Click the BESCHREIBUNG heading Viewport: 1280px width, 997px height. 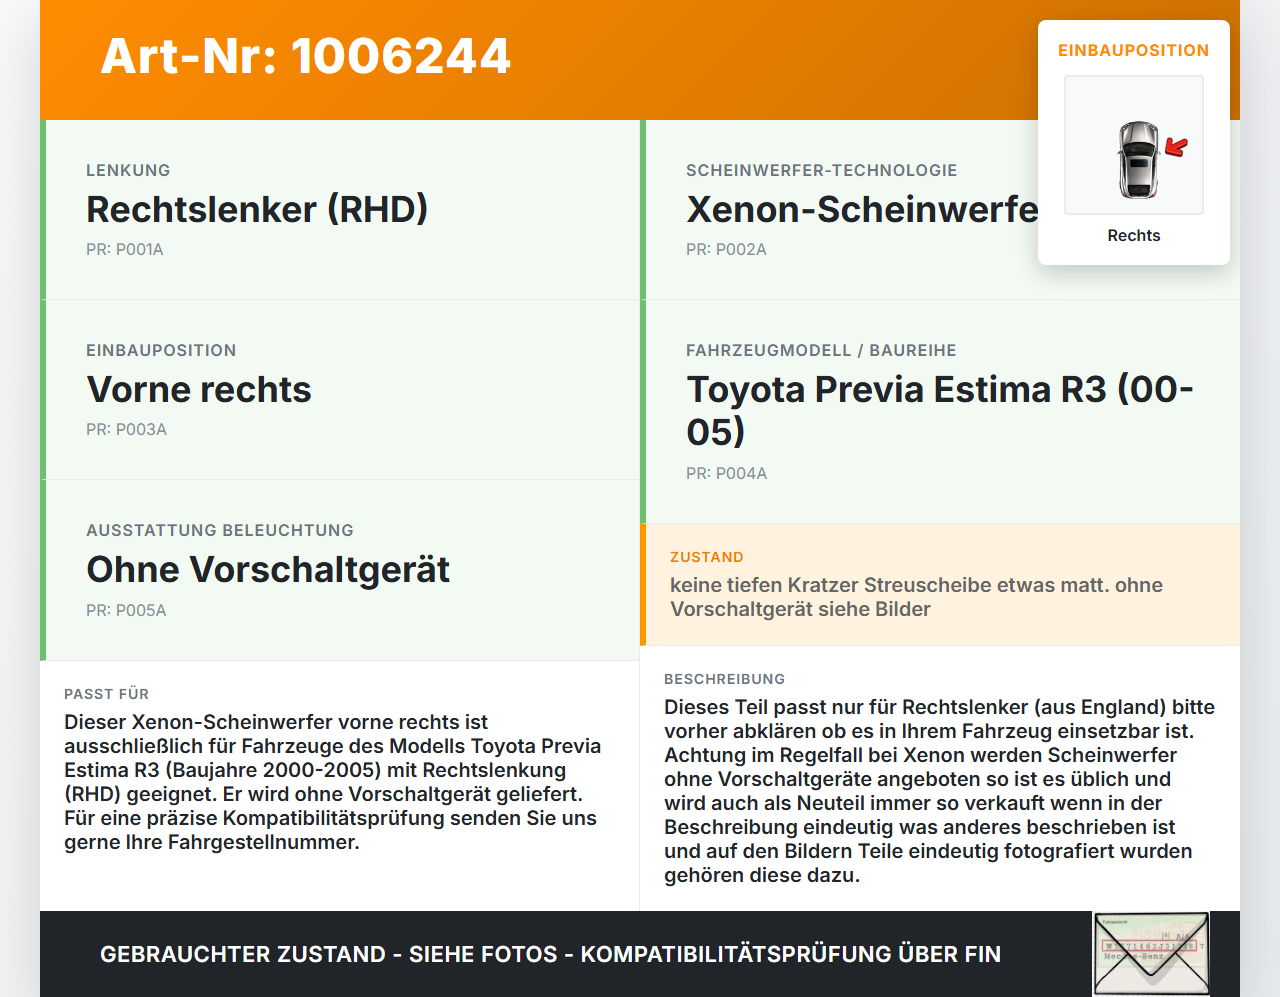(724, 679)
